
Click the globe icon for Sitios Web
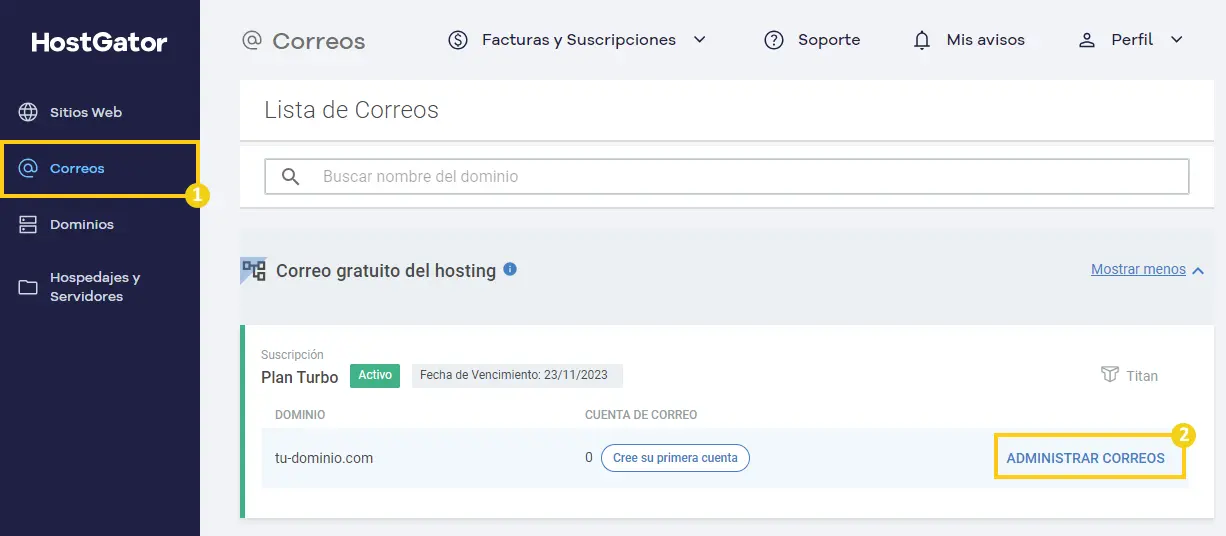[x=29, y=112]
